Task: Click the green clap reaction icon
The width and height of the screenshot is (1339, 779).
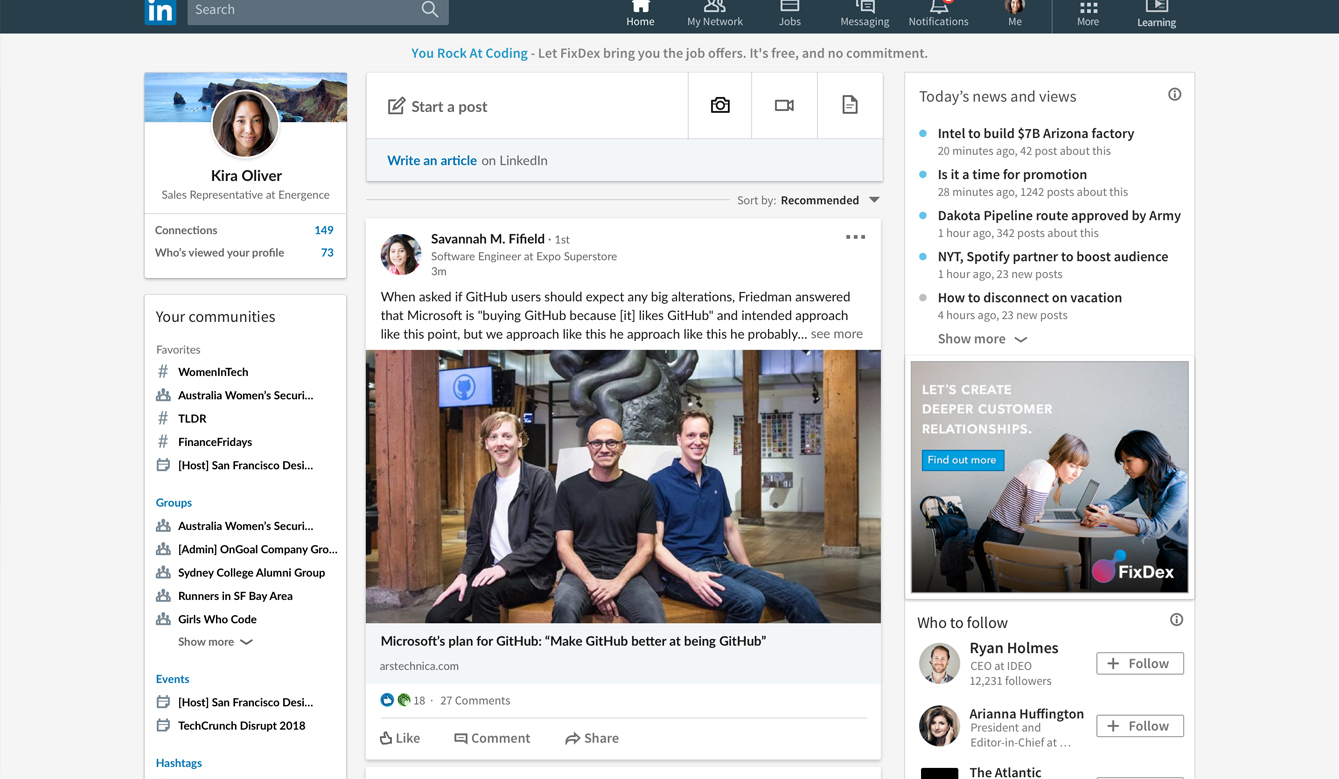Action: [x=403, y=700]
